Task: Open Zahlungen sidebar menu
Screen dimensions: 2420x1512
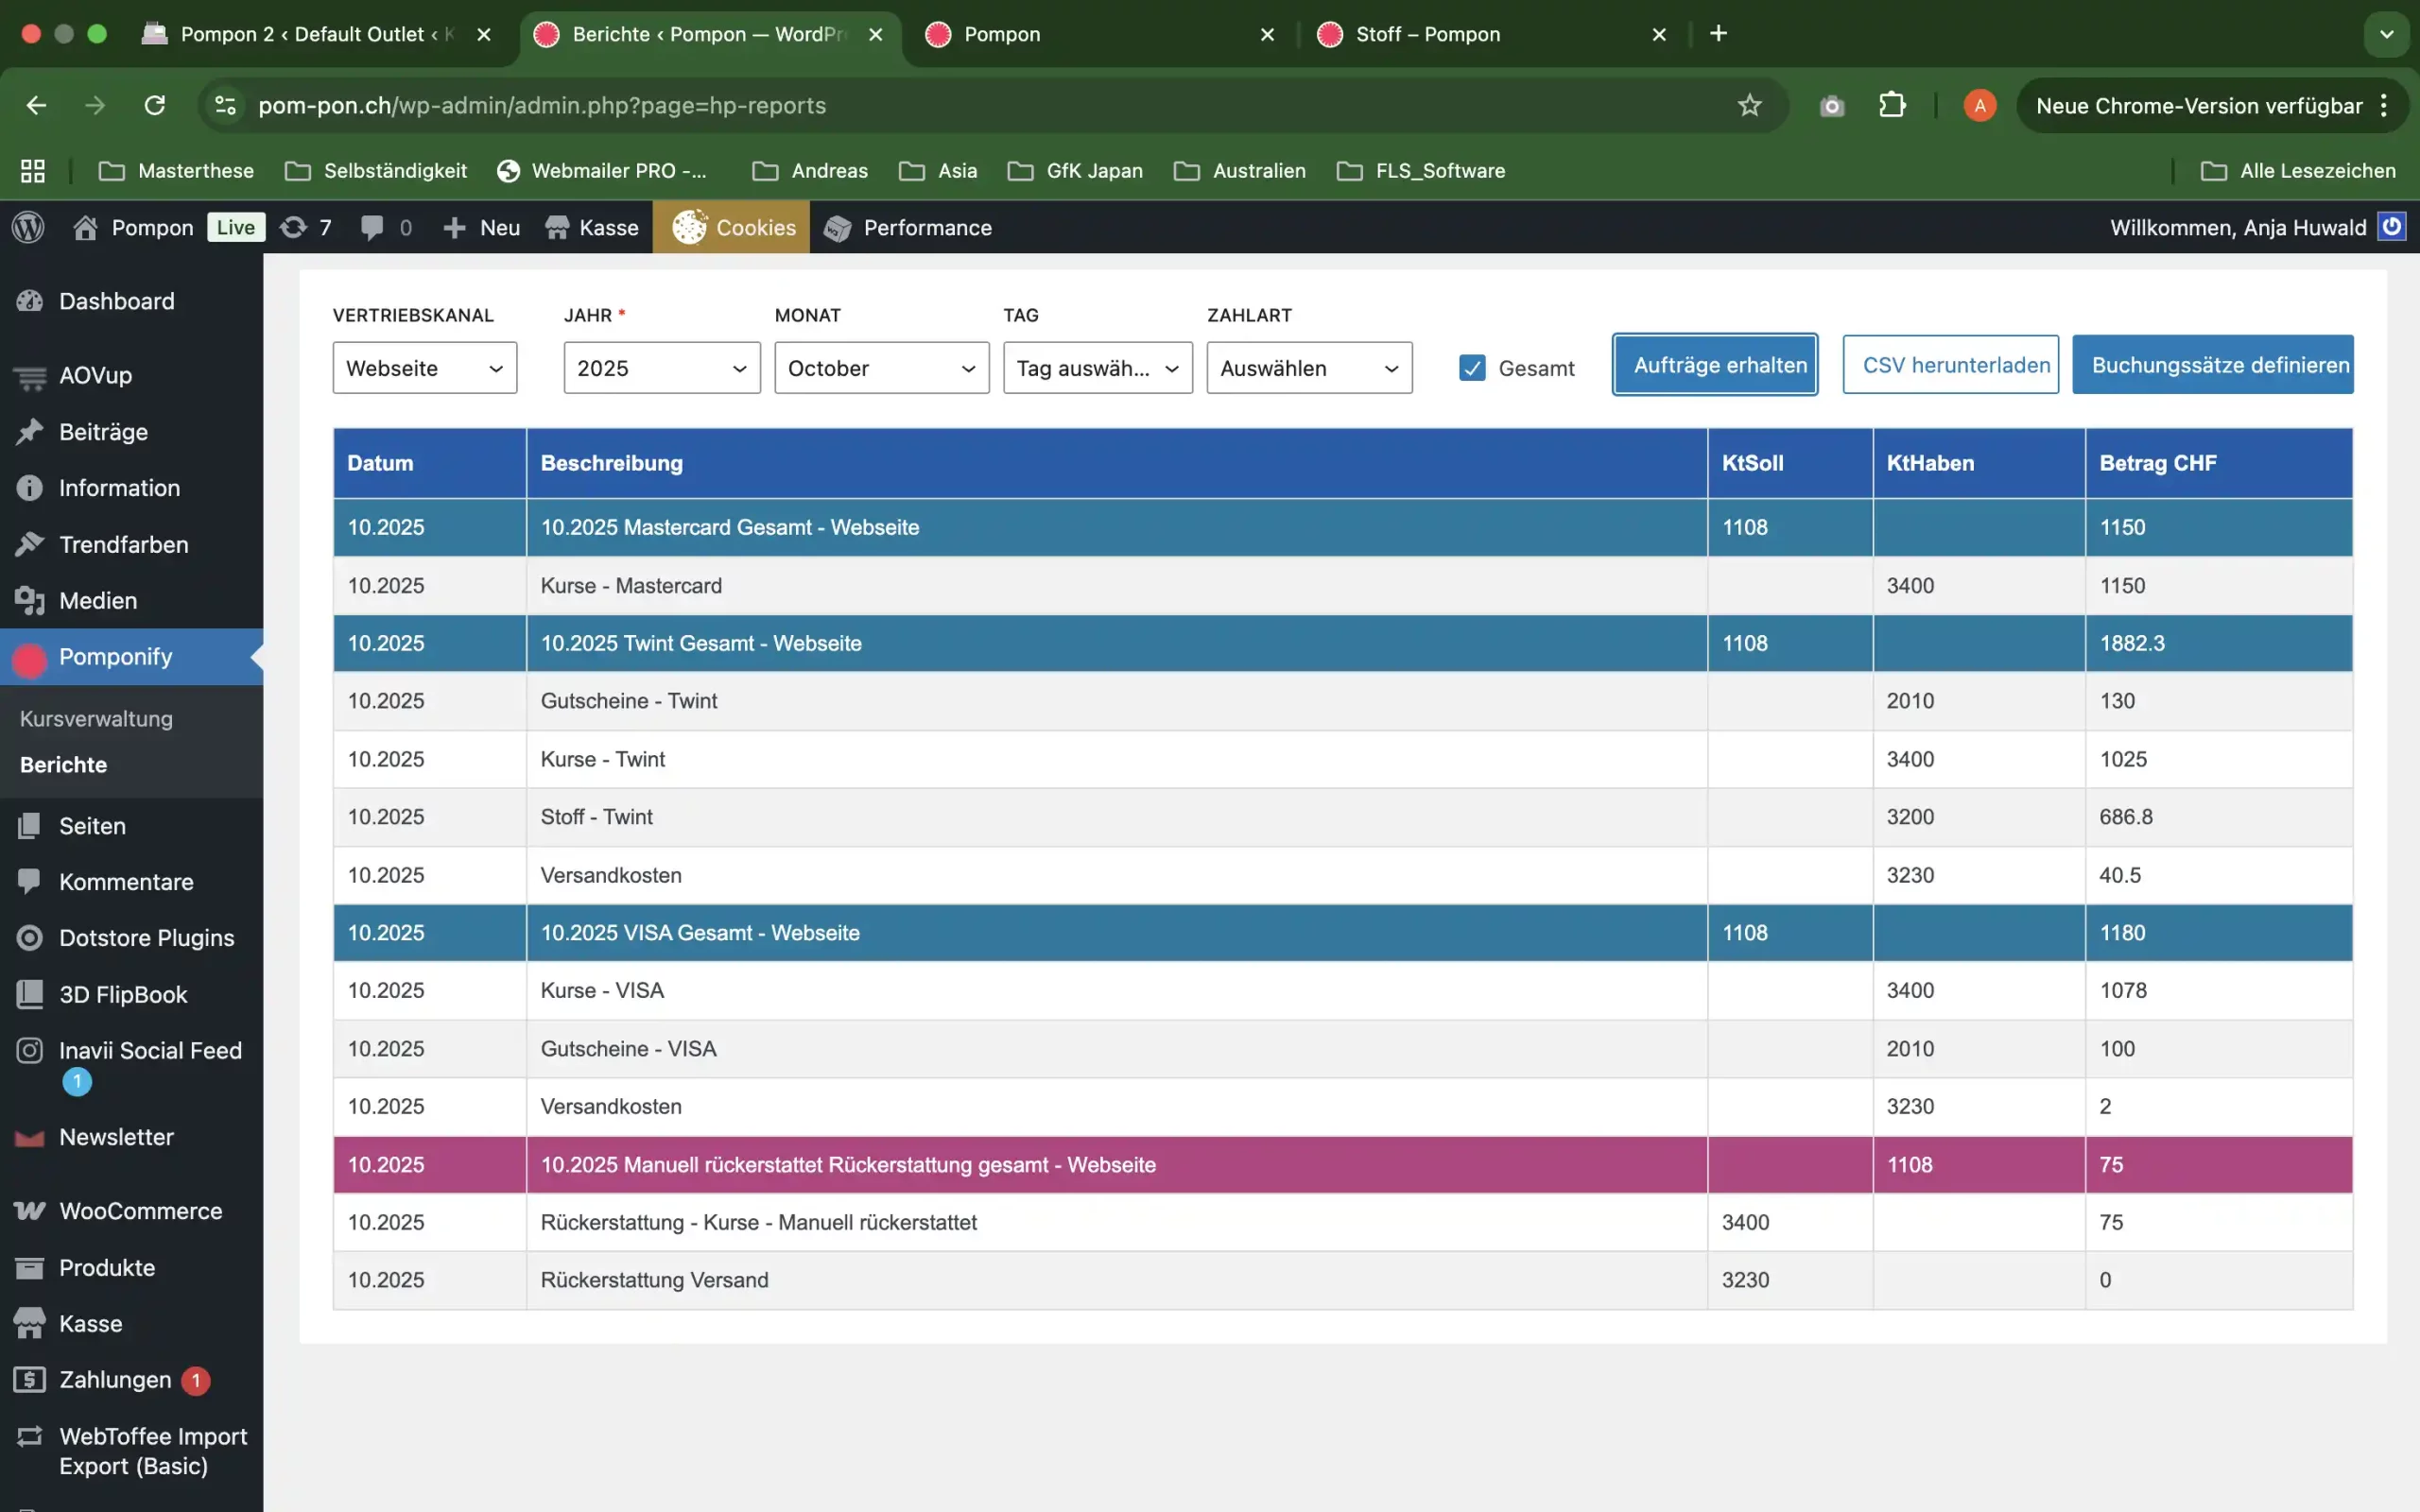Action: (115, 1379)
